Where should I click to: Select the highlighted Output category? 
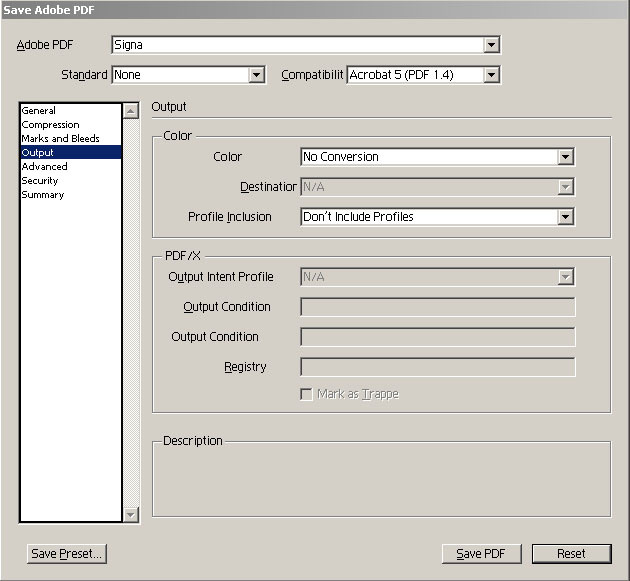[71, 153]
